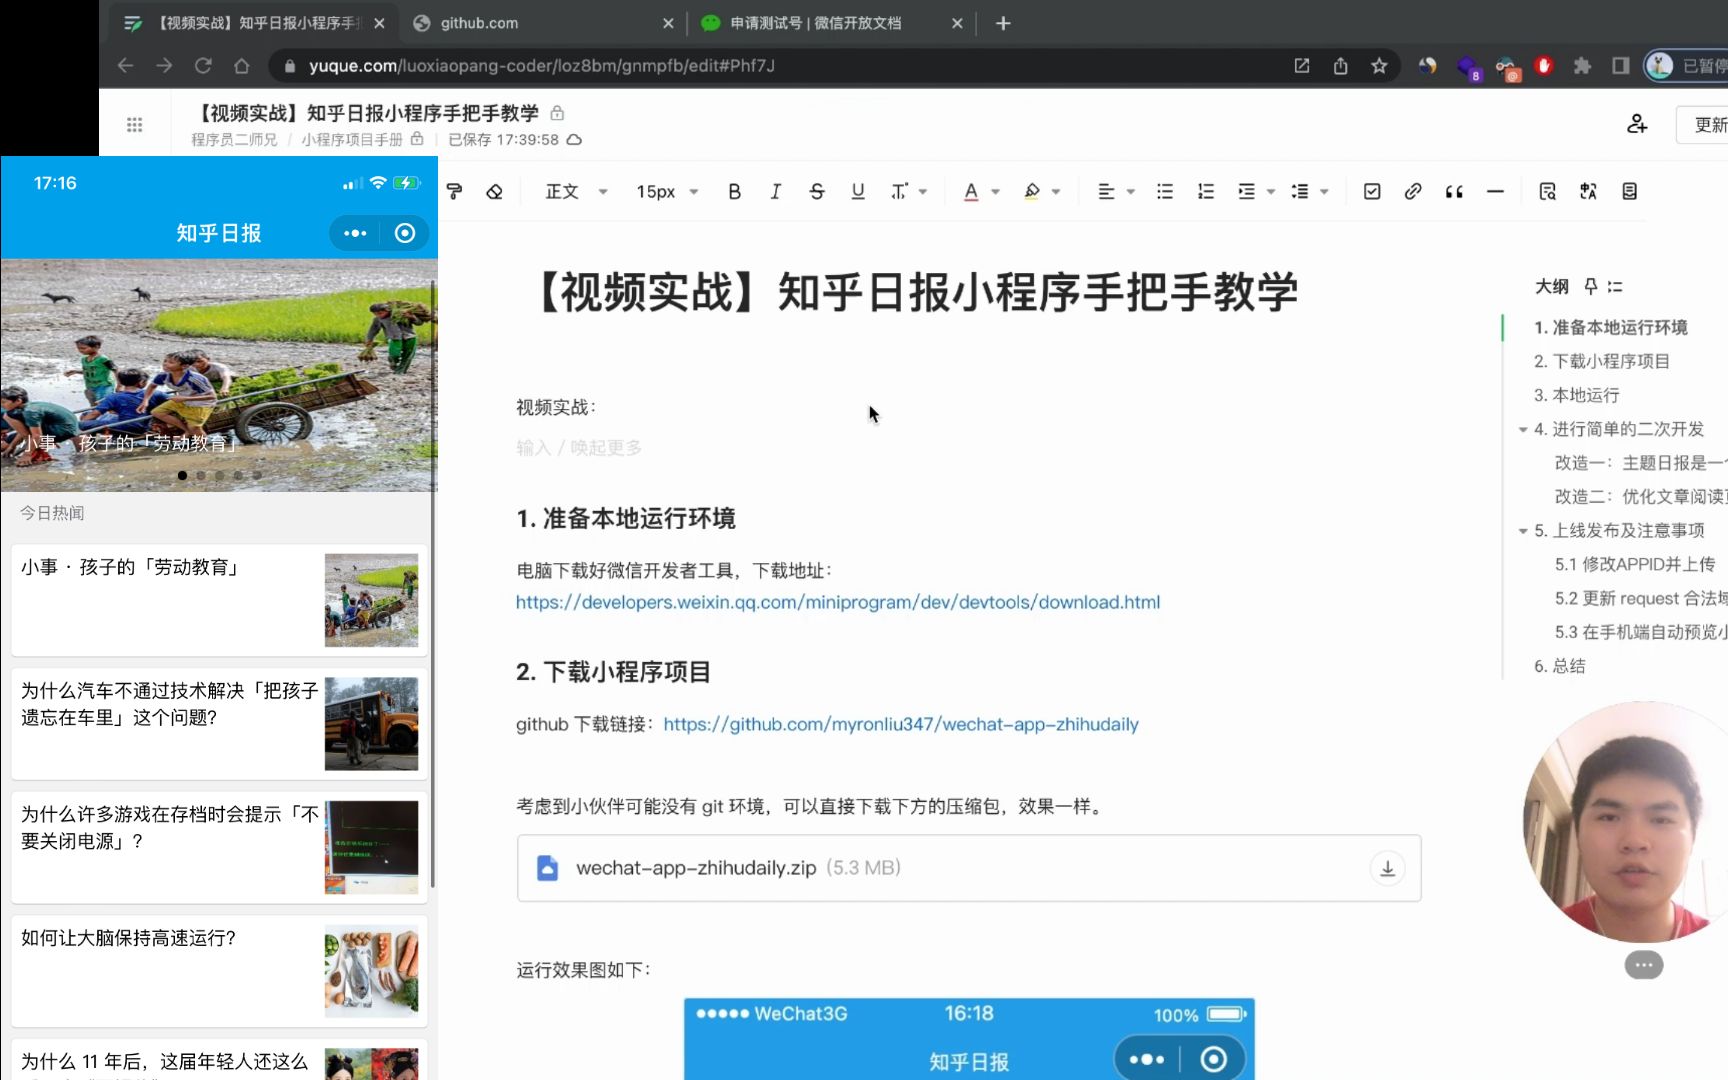Open the WeChat devtools download link
Image resolution: width=1728 pixels, height=1080 pixels.
838,602
